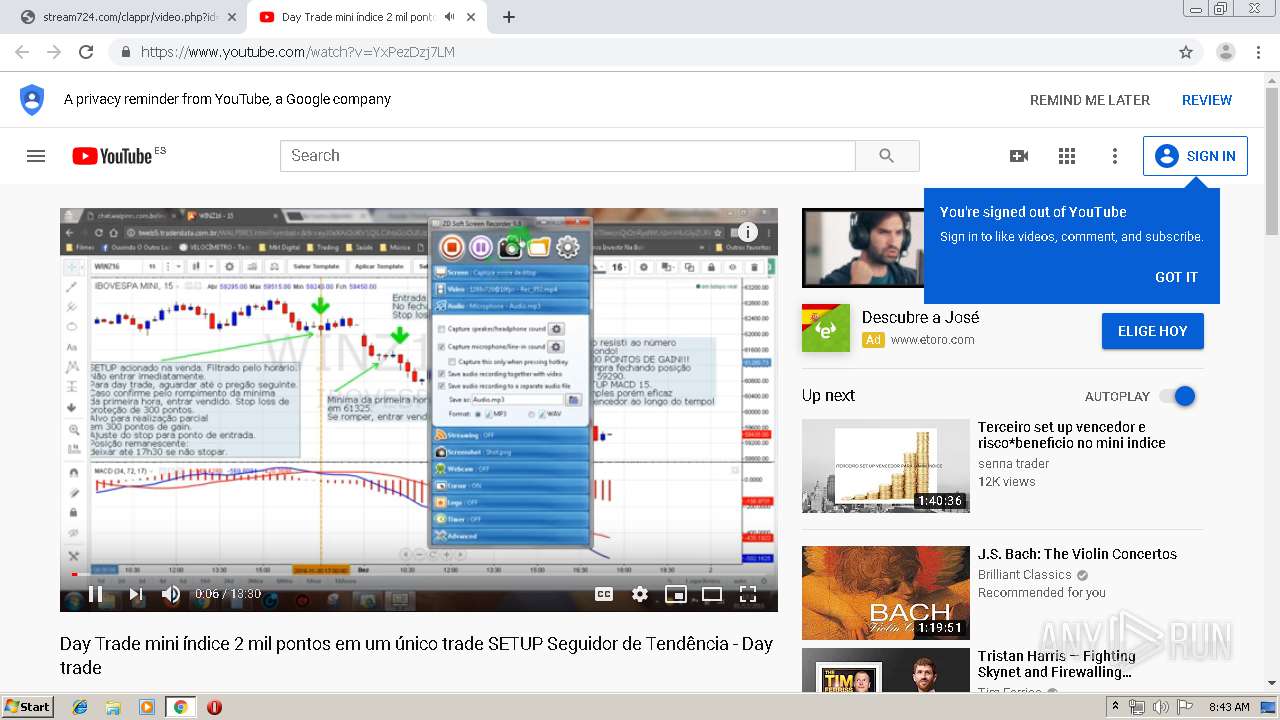Image resolution: width=1280 pixels, height=720 pixels.
Task: Focus the YouTube Search field
Action: pos(568,156)
